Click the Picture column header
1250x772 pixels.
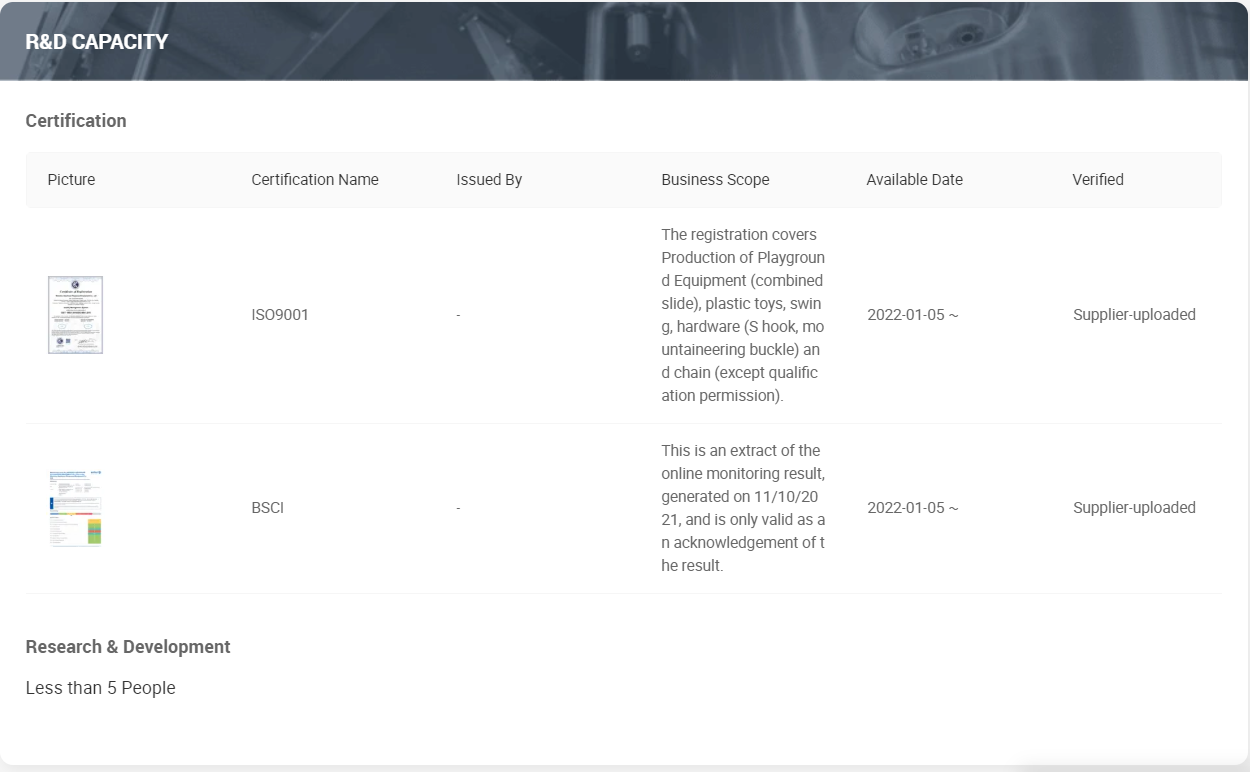pos(71,180)
